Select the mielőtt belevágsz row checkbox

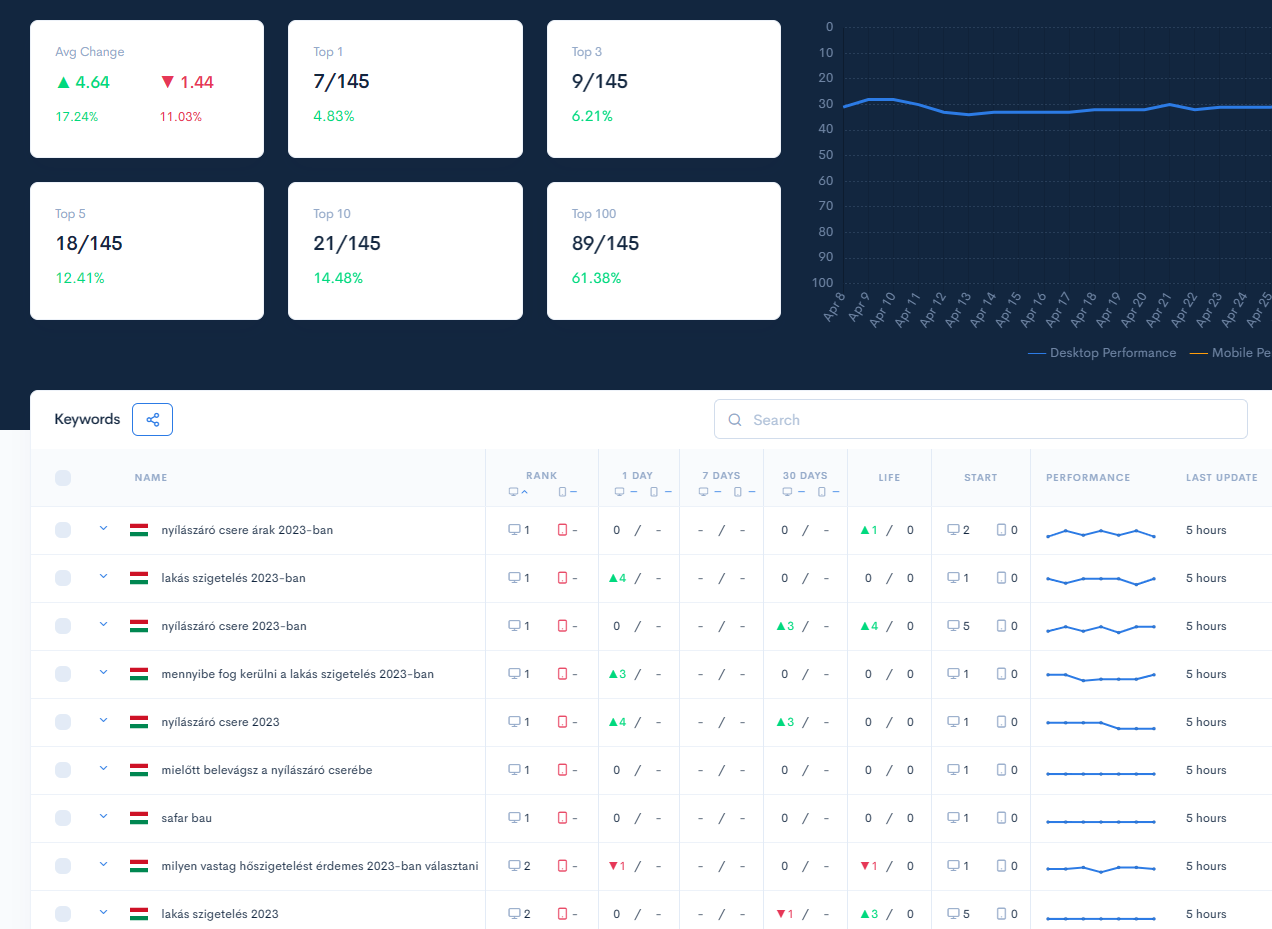(x=63, y=770)
